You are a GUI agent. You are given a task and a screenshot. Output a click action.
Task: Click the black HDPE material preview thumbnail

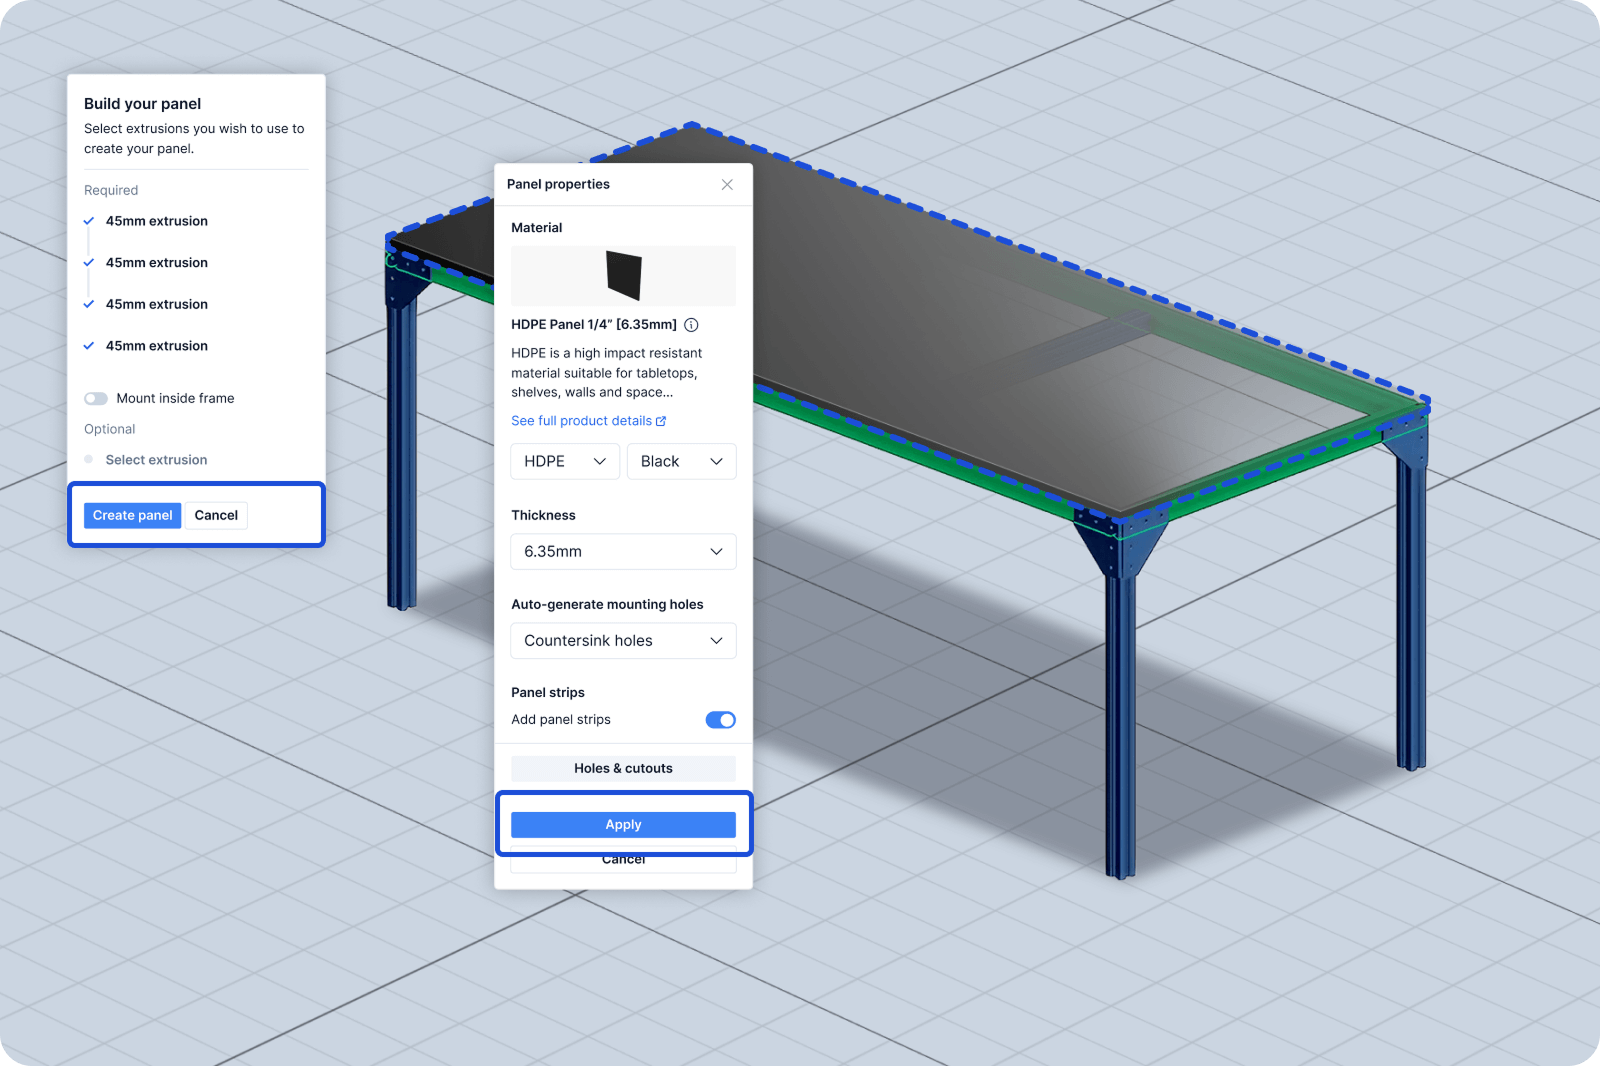[623, 276]
